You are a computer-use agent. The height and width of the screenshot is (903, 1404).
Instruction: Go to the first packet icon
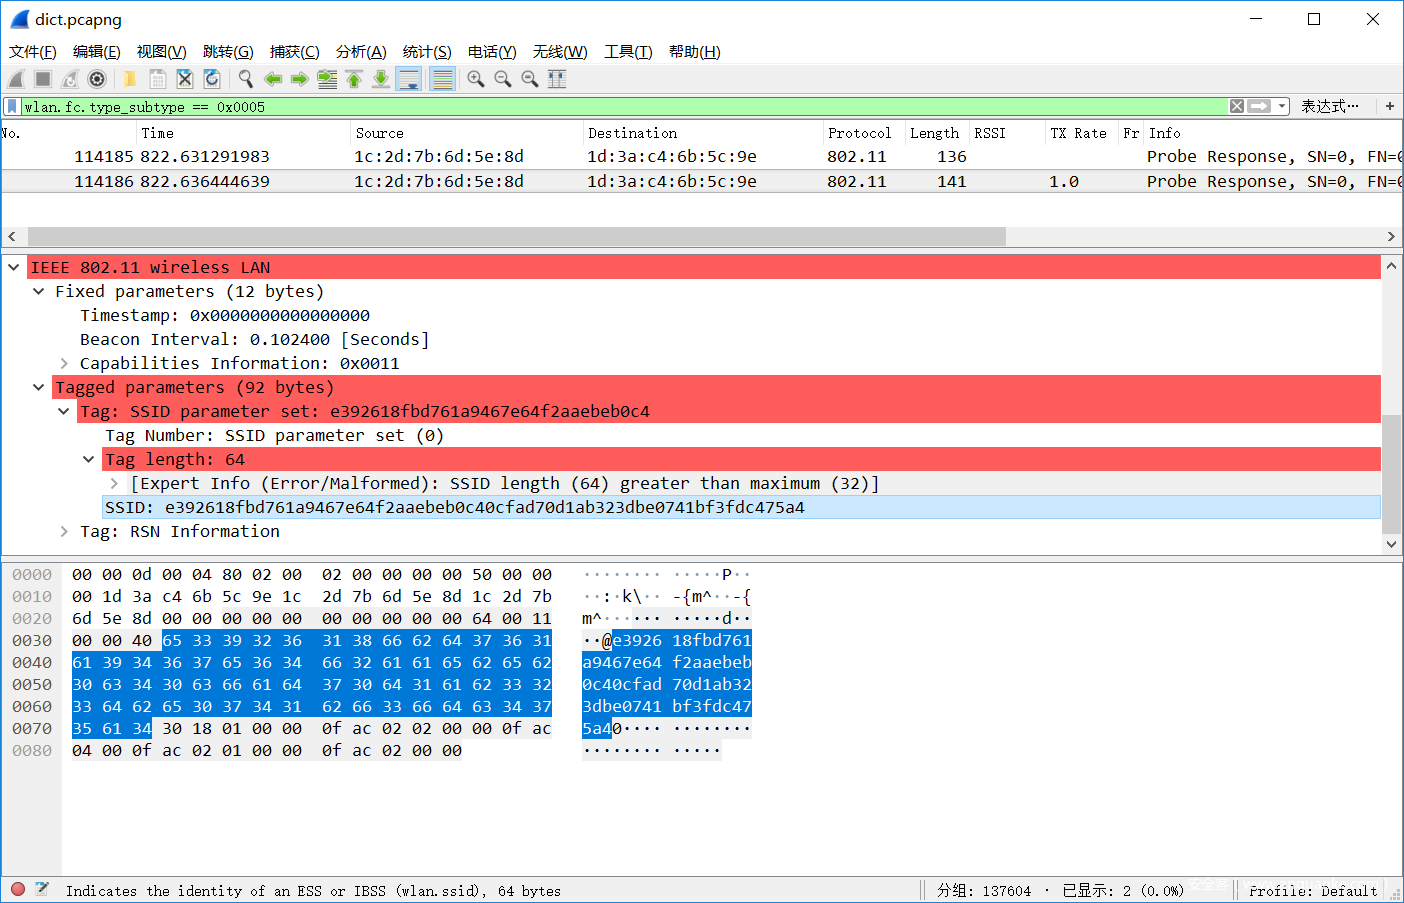pyautogui.click(x=354, y=79)
